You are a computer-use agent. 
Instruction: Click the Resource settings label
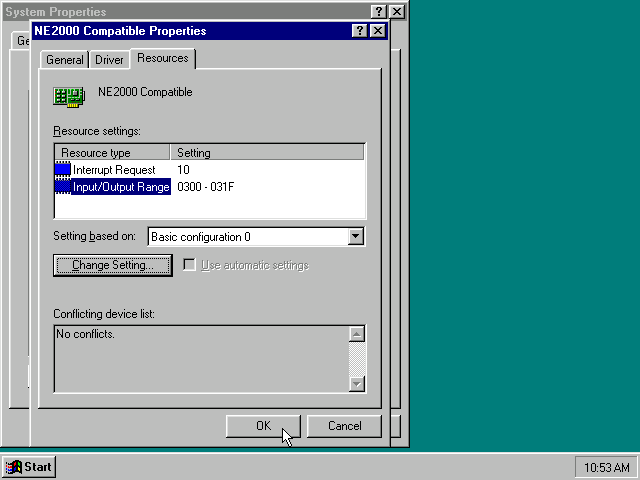click(x=97, y=131)
